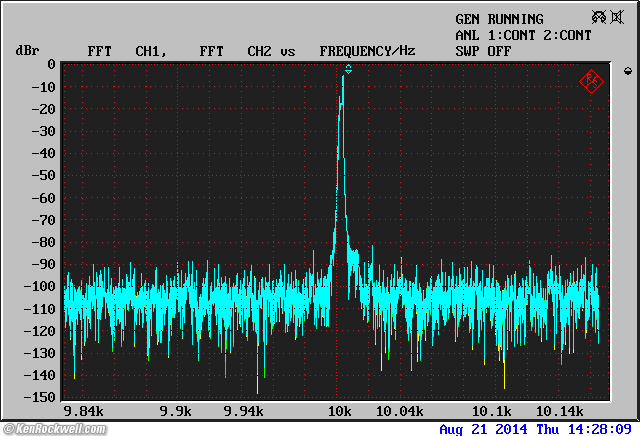
Task: Click the crossed-out headphone icon
Action: tap(600, 18)
